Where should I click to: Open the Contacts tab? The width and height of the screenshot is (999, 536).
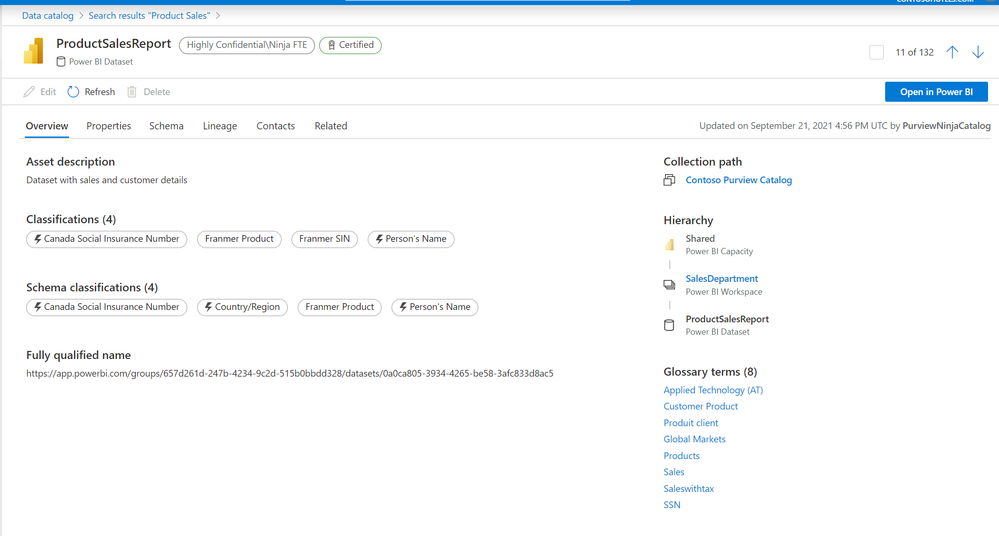[276, 126]
